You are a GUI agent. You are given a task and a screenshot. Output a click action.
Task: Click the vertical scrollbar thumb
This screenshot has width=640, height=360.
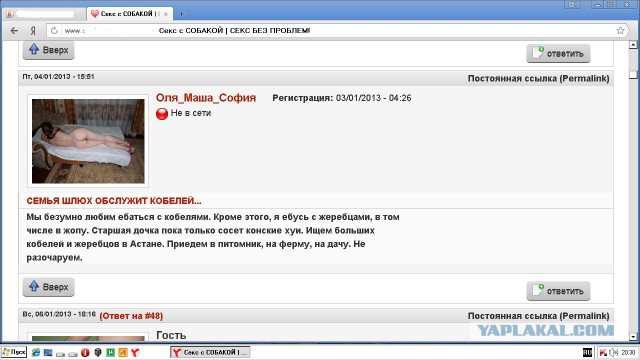point(633,75)
